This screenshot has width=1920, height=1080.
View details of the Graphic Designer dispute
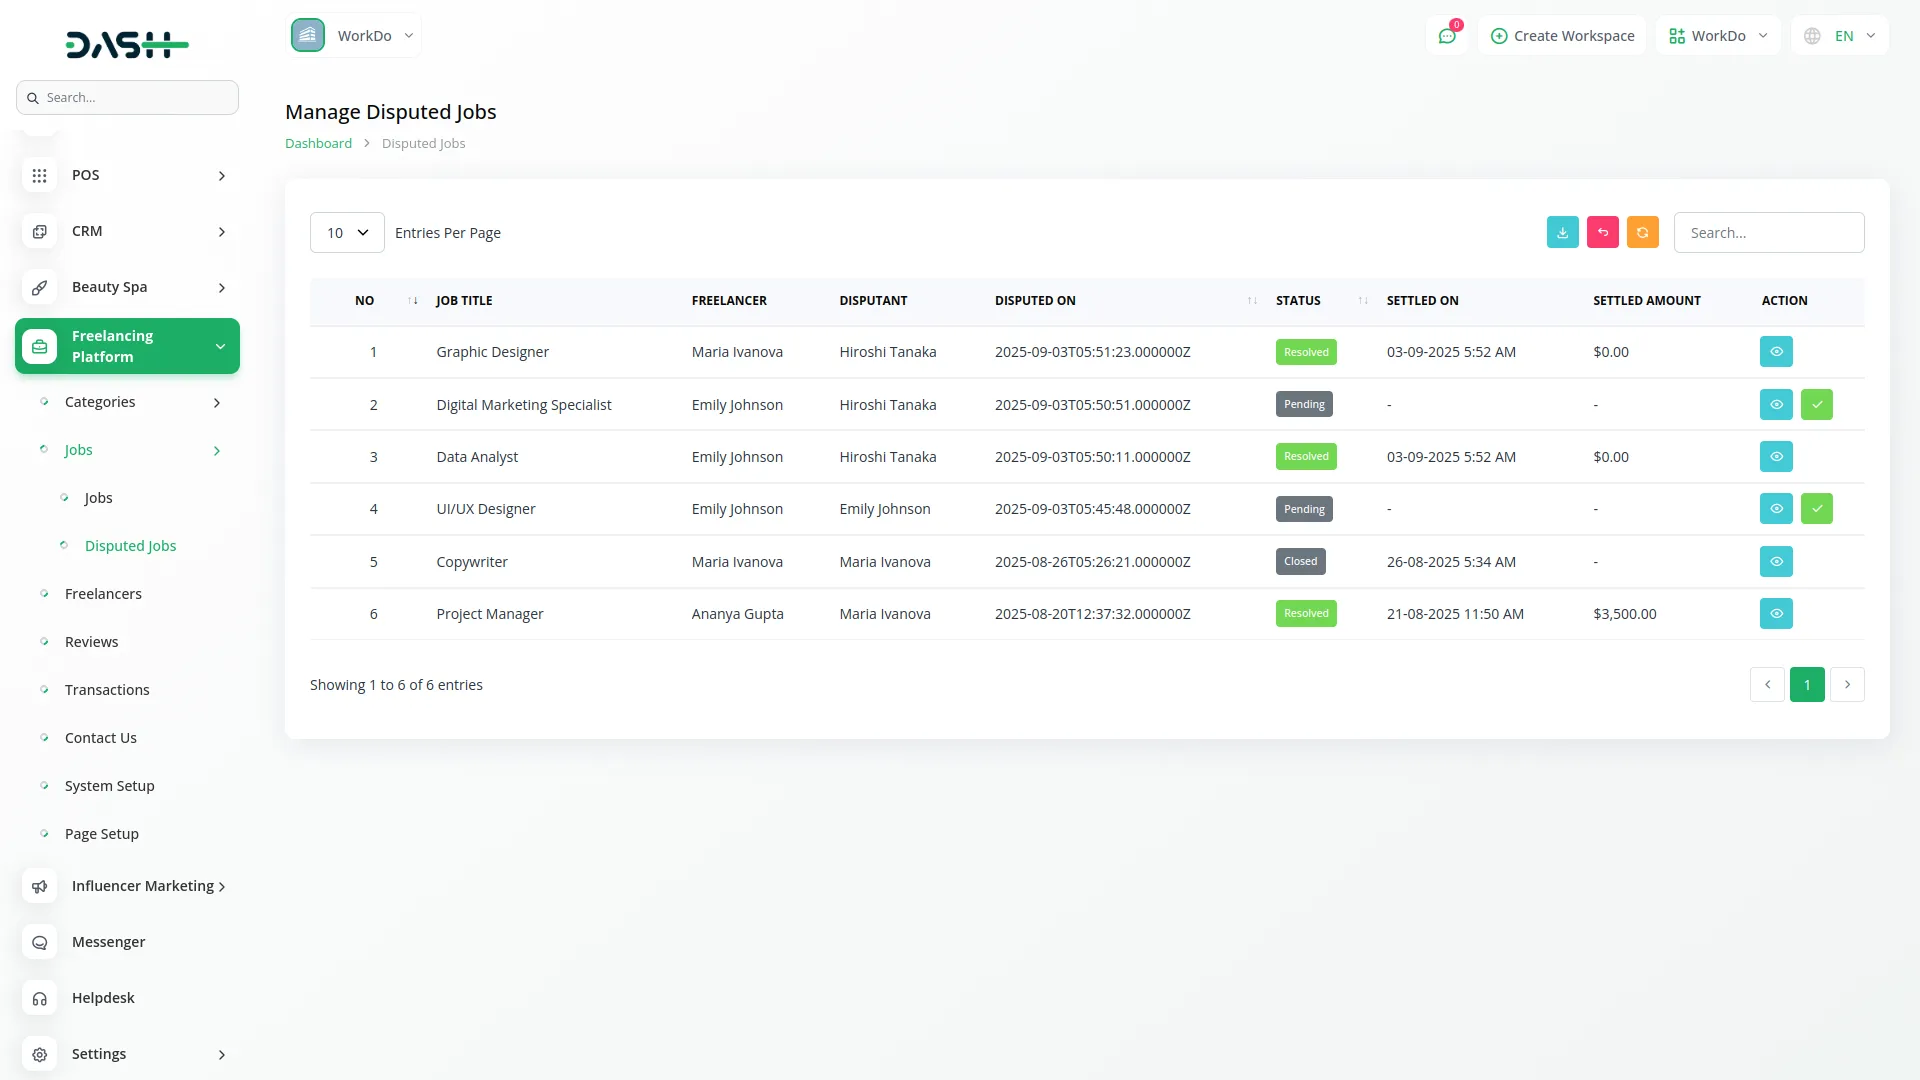(x=1775, y=351)
